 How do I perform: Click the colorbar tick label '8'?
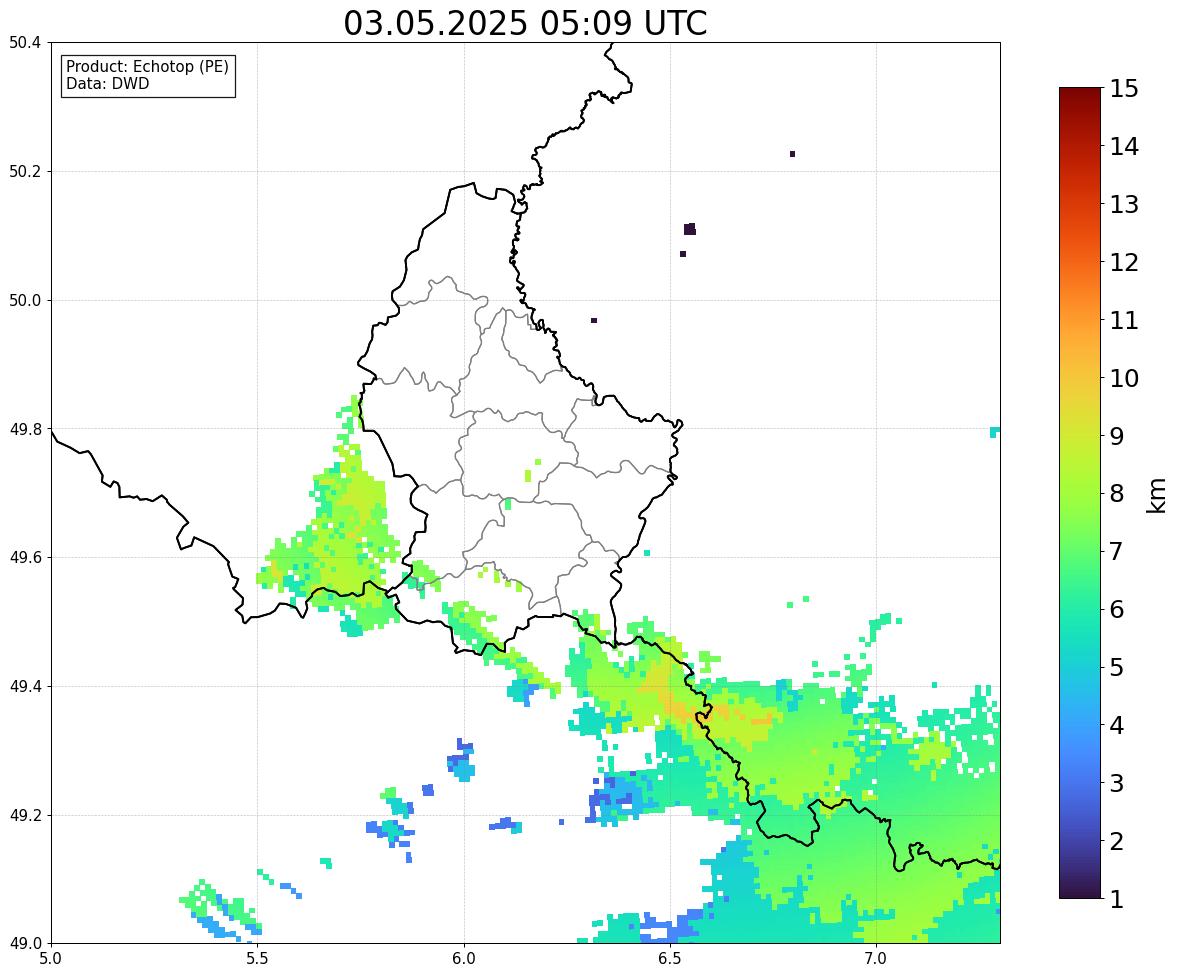[x=1117, y=494]
